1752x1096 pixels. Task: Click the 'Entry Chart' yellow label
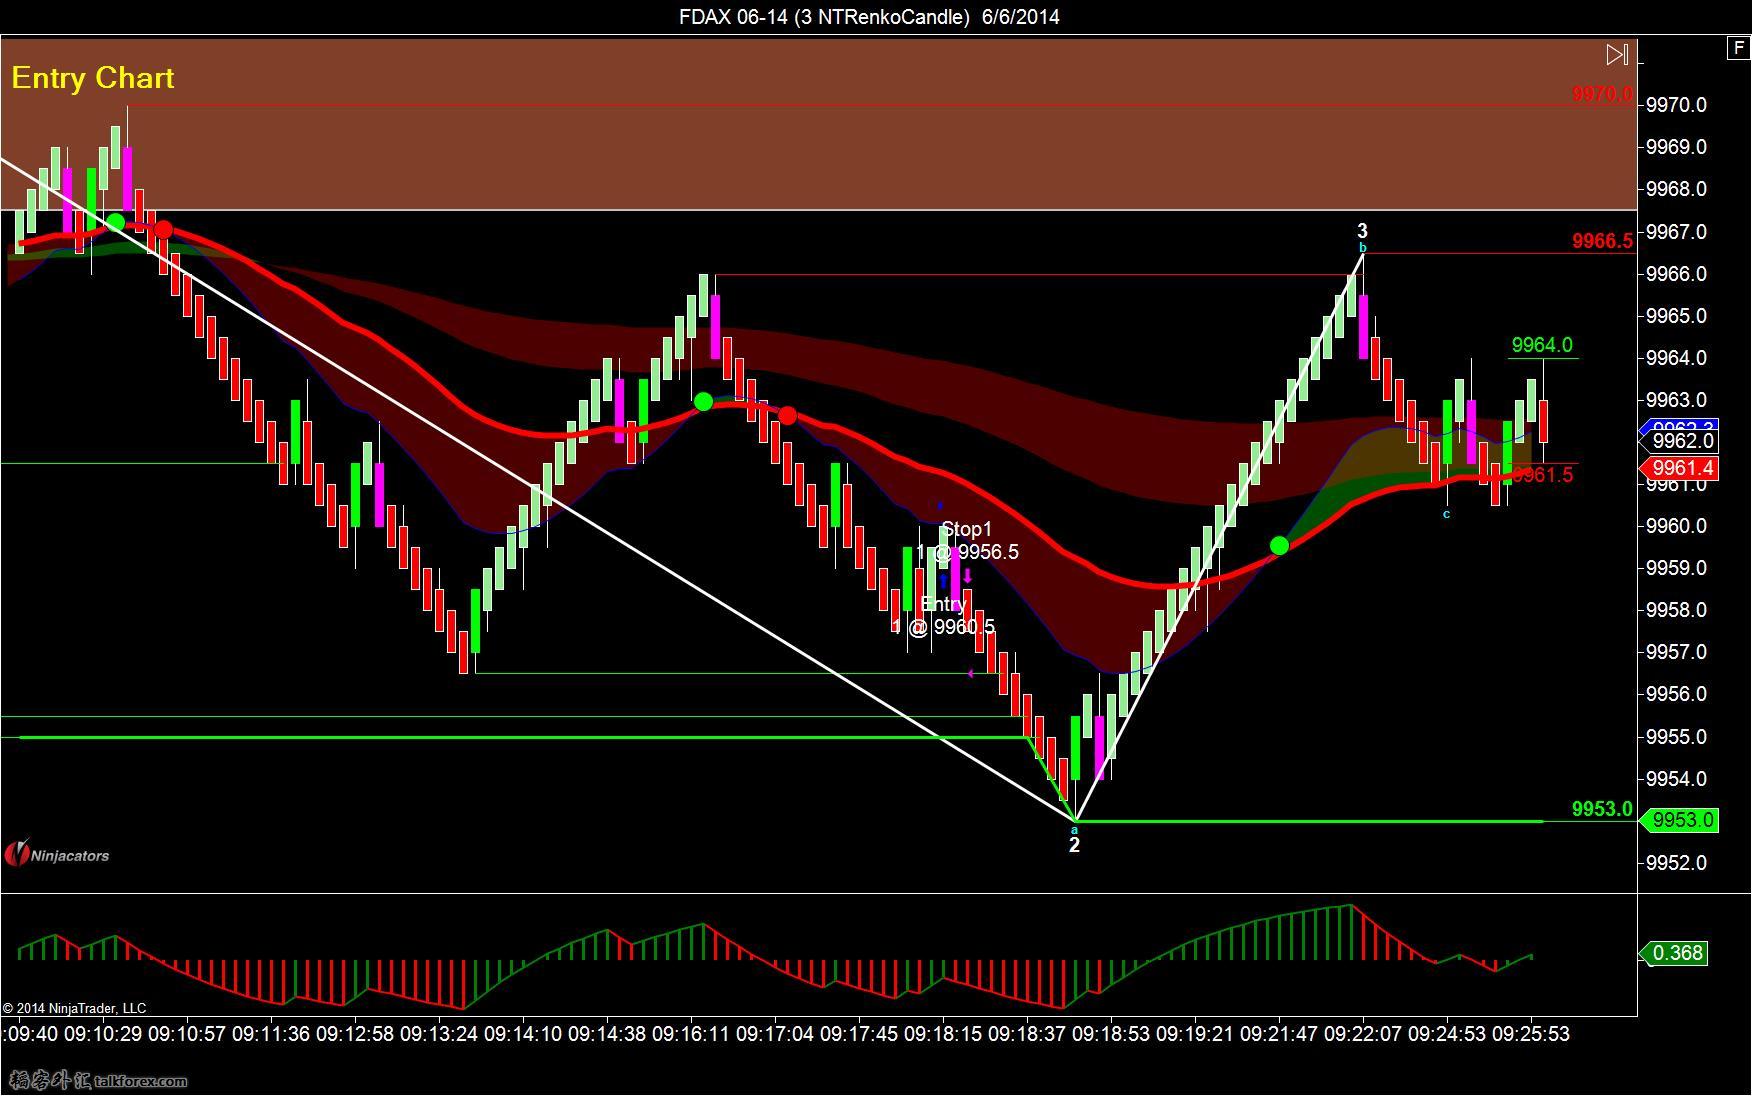pos(93,78)
